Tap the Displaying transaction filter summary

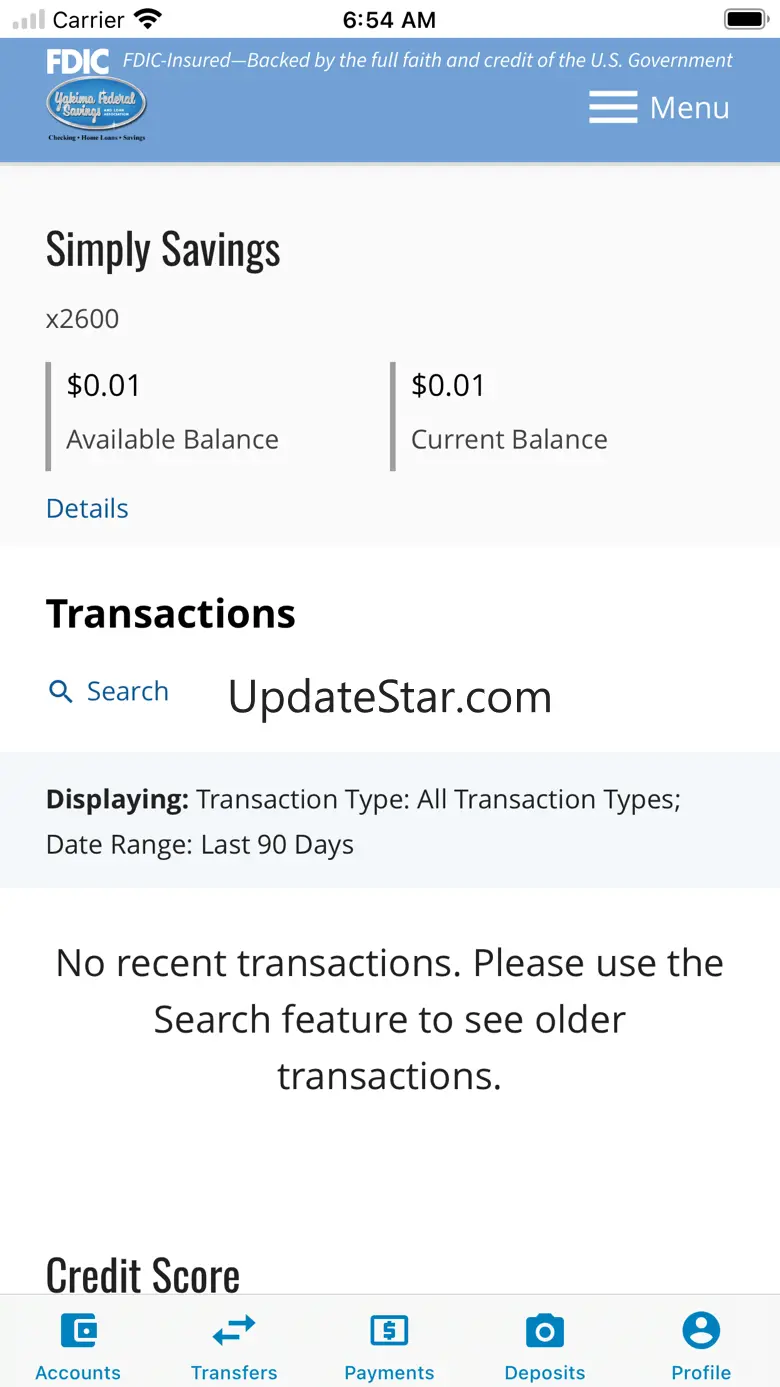click(x=364, y=821)
